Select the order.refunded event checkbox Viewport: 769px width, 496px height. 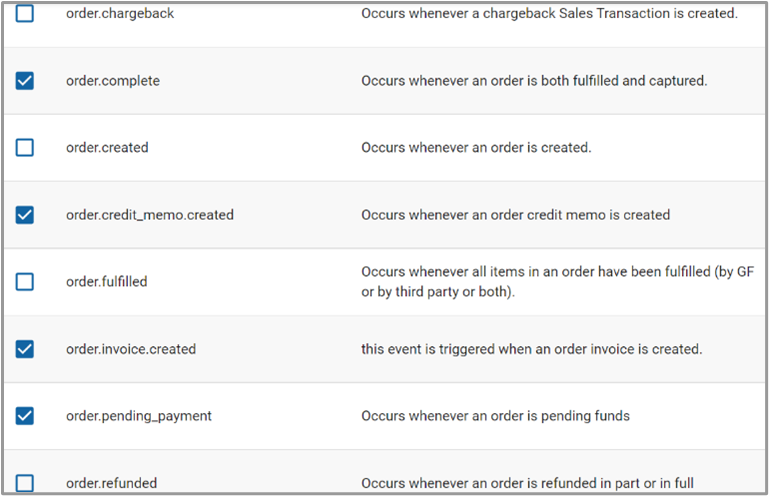pos(25,483)
